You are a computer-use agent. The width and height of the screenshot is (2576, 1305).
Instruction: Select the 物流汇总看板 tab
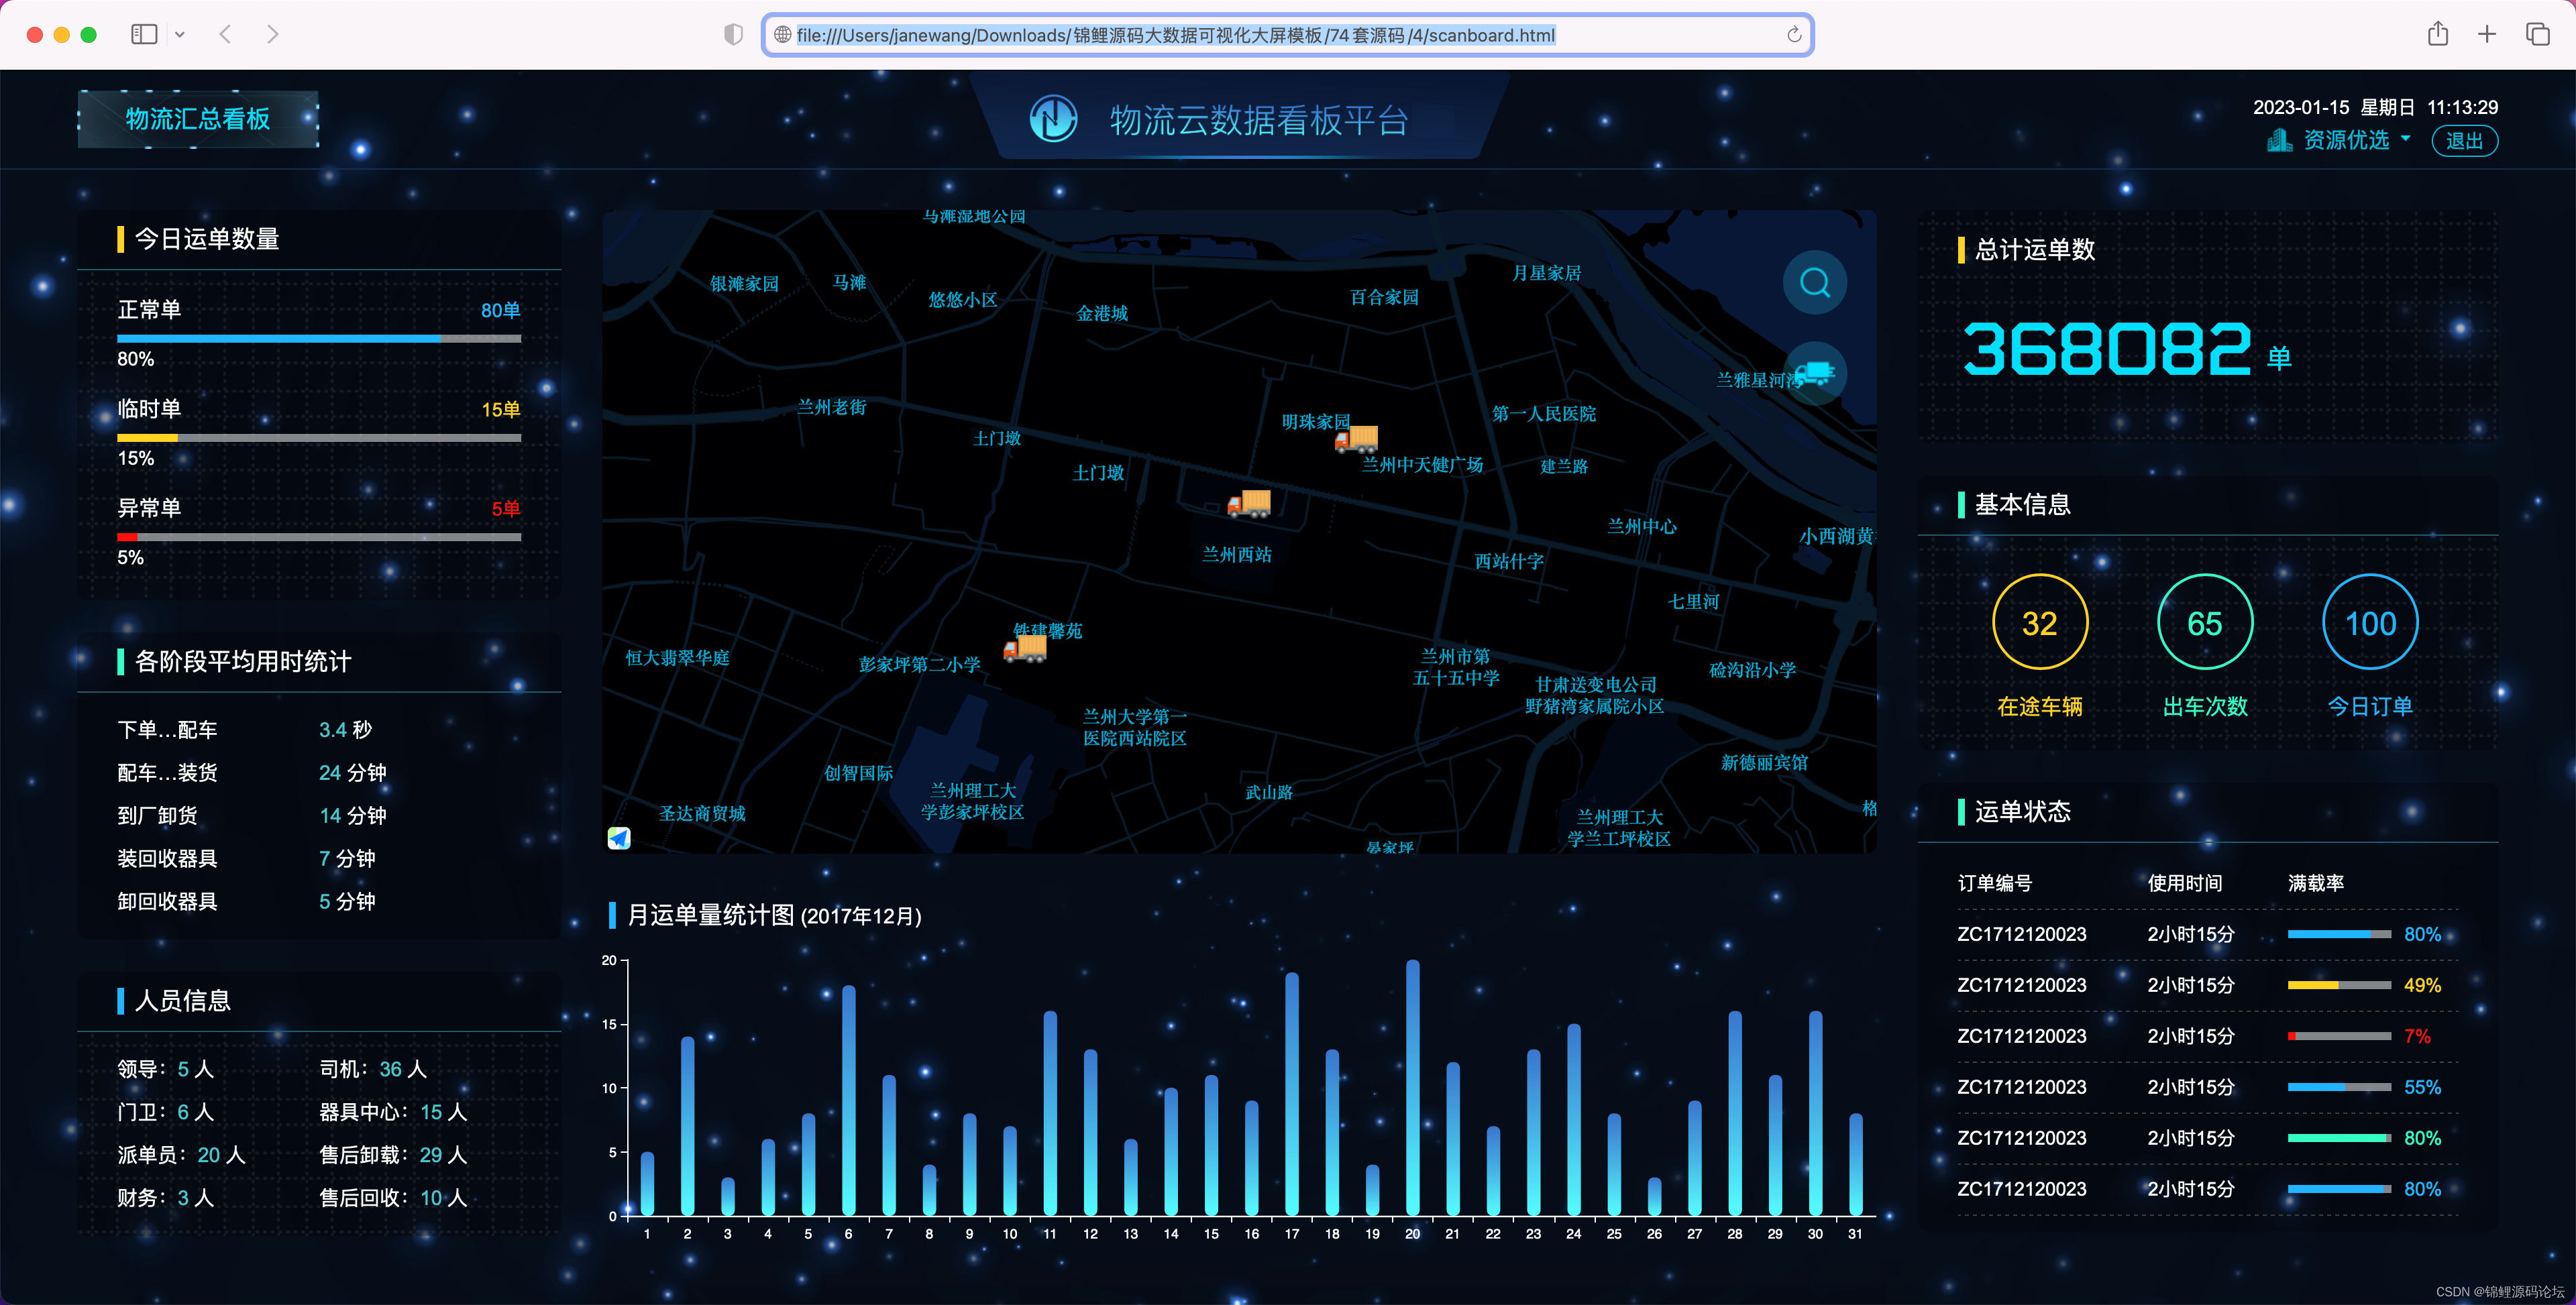pyautogui.click(x=198, y=119)
